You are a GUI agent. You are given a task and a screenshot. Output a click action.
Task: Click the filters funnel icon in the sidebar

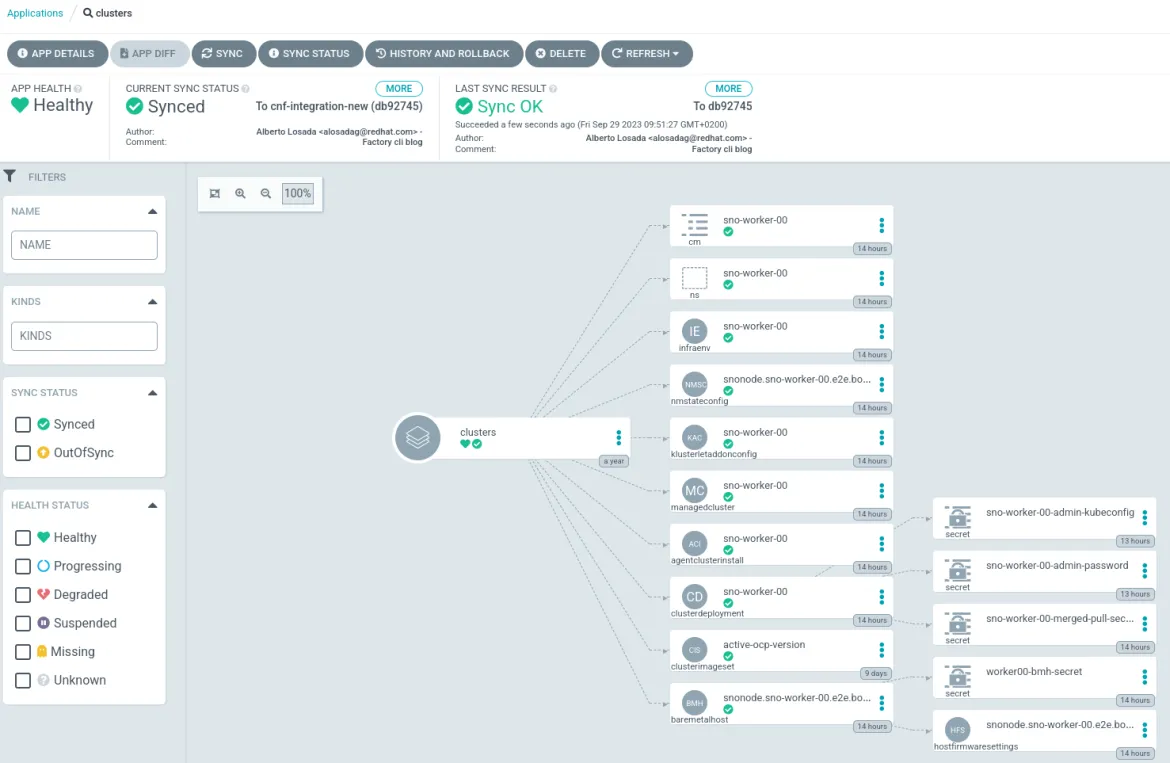coord(10,177)
